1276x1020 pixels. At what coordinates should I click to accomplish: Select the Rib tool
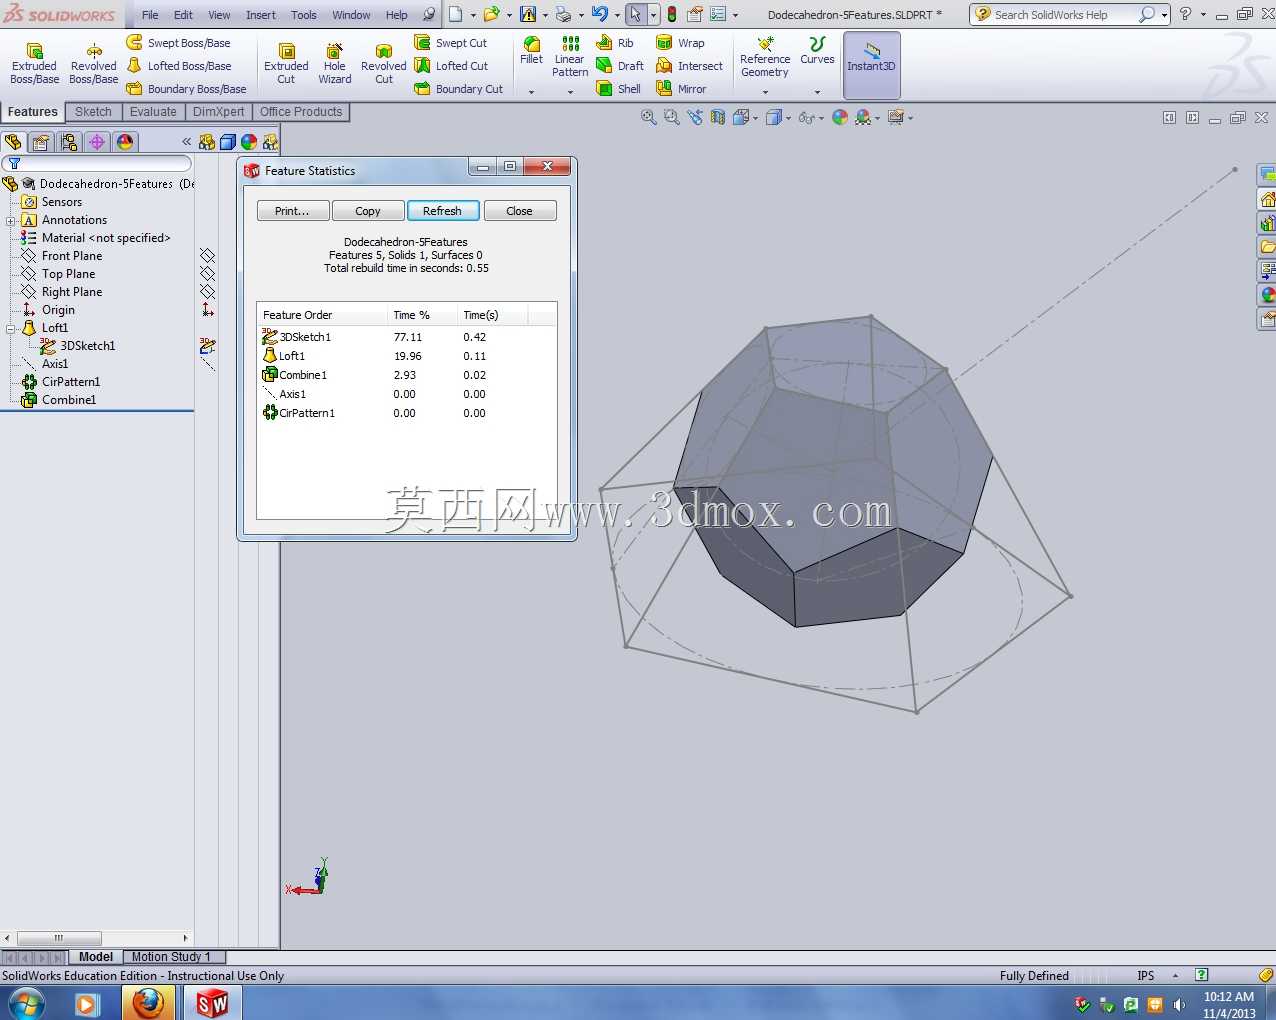(x=615, y=43)
